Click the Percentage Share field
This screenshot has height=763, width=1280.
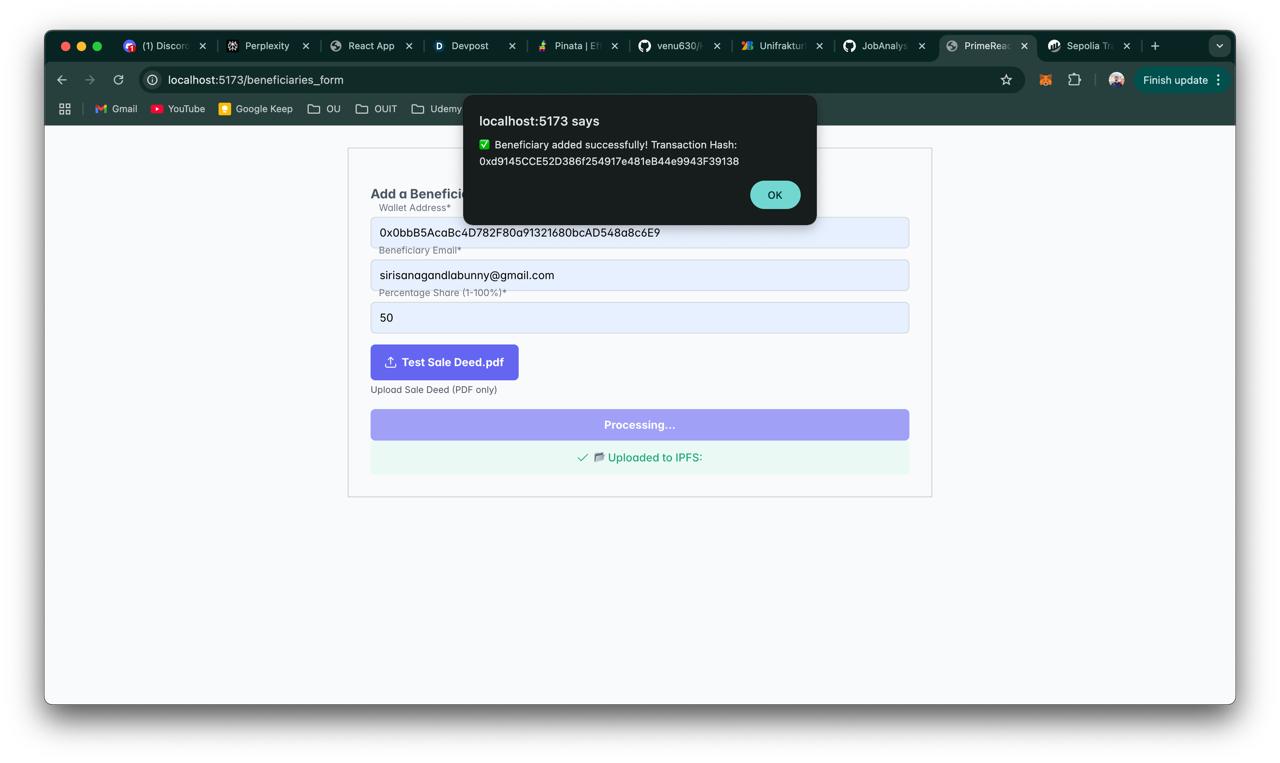[x=640, y=318]
